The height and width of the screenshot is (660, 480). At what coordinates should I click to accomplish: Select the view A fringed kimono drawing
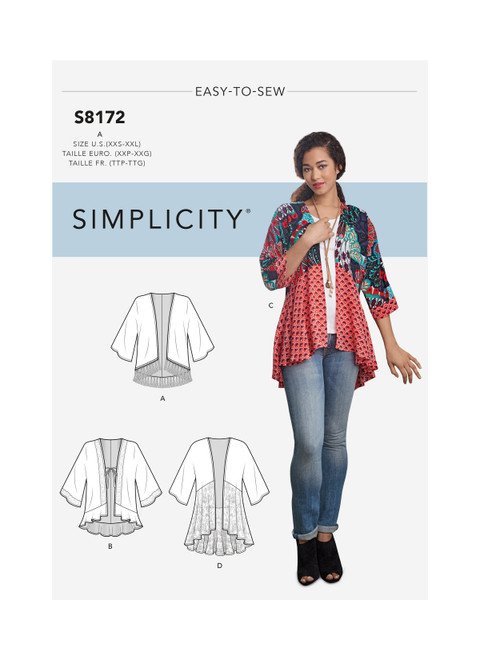(x=163, y=339)
